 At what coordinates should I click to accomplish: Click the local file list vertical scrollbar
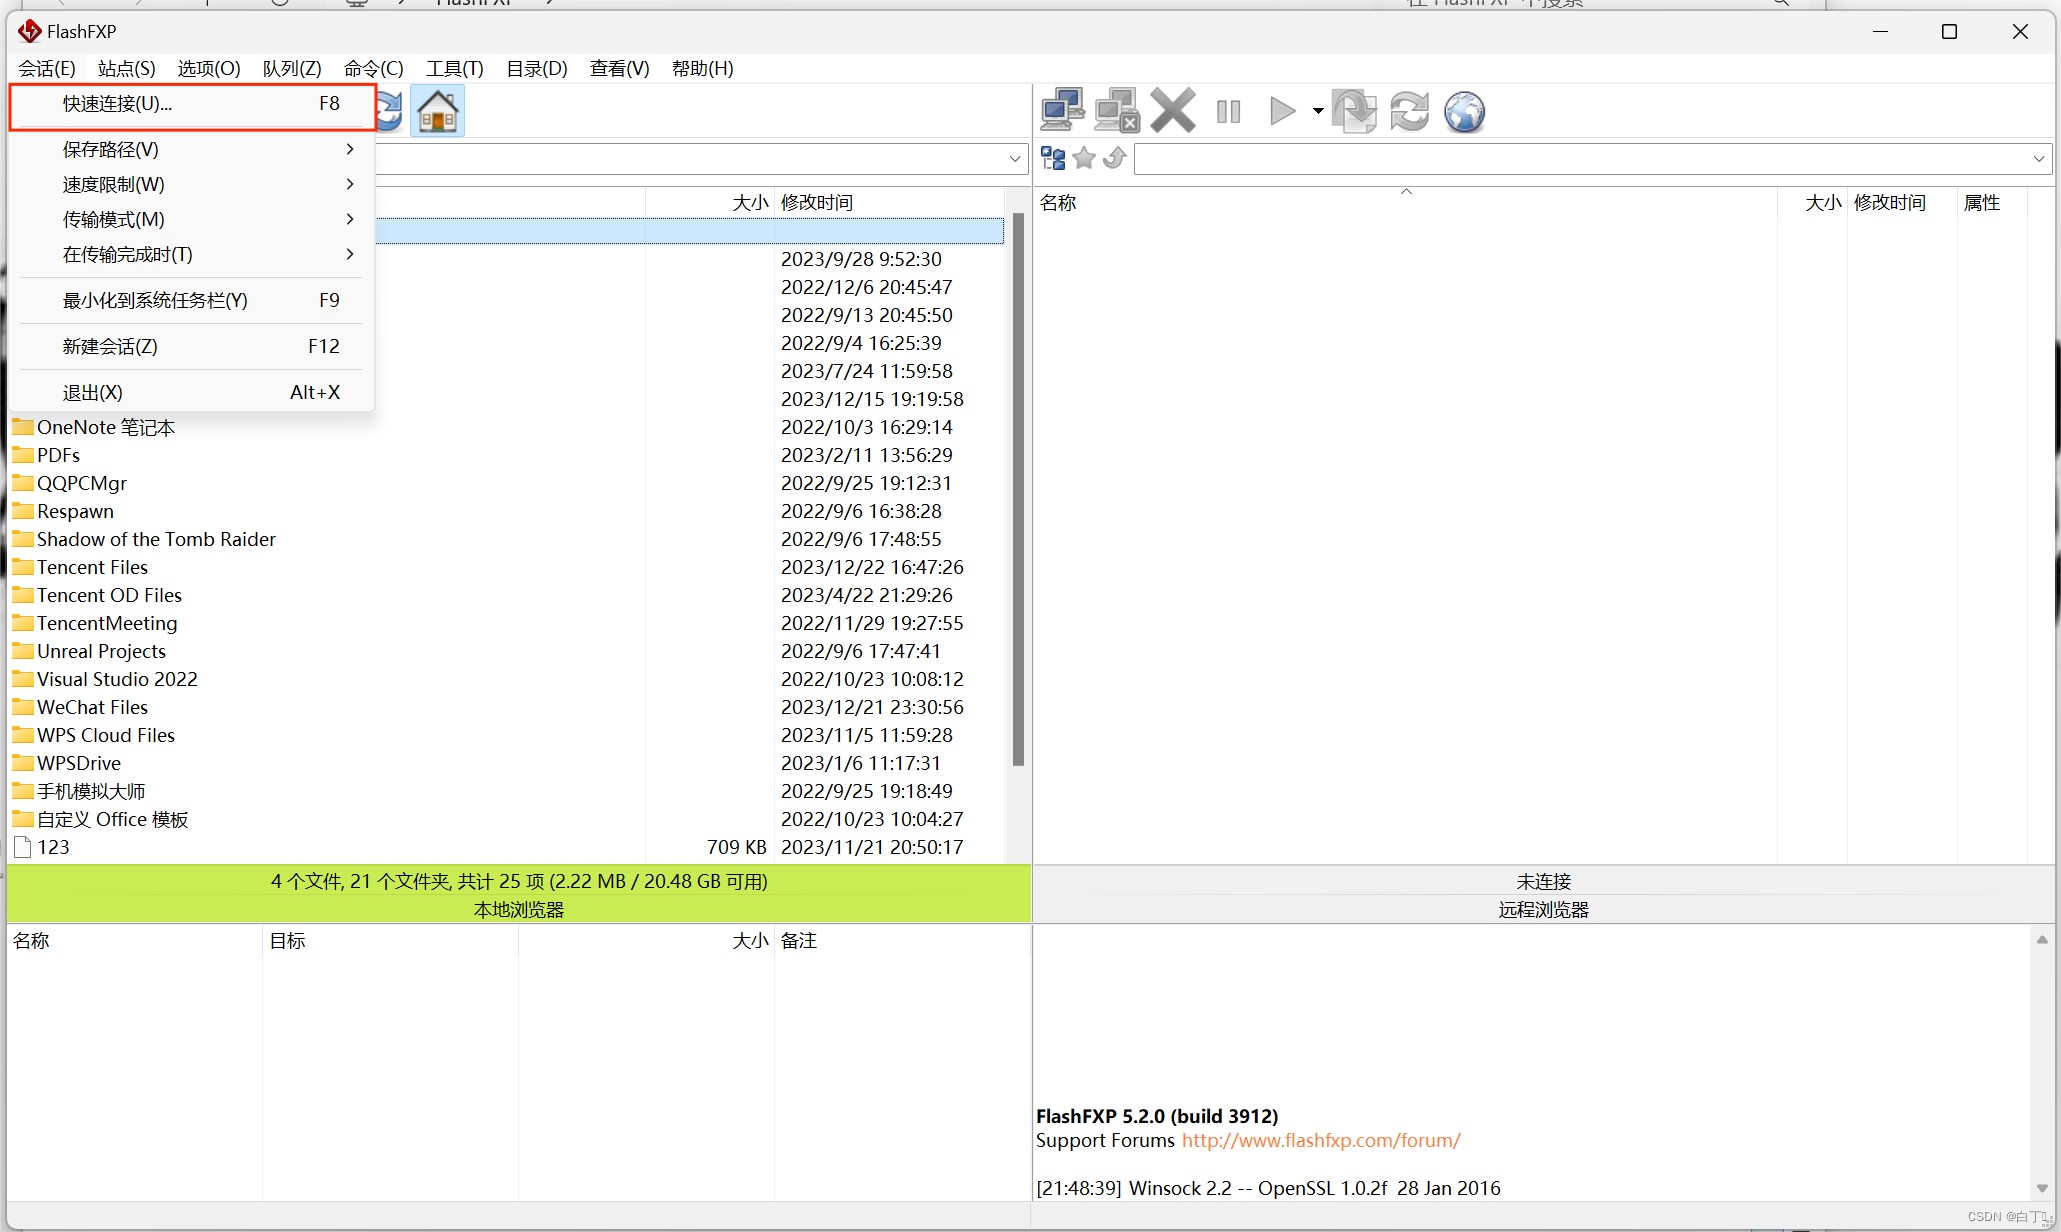pos(1018,490)
